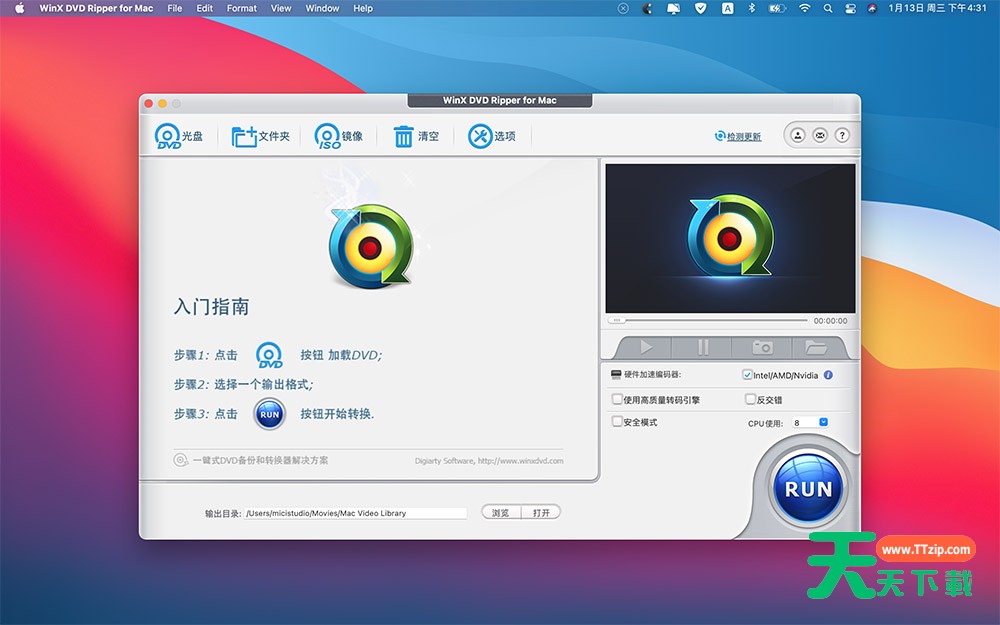Open the Format menu in menu bar

[x=241, y=8]
